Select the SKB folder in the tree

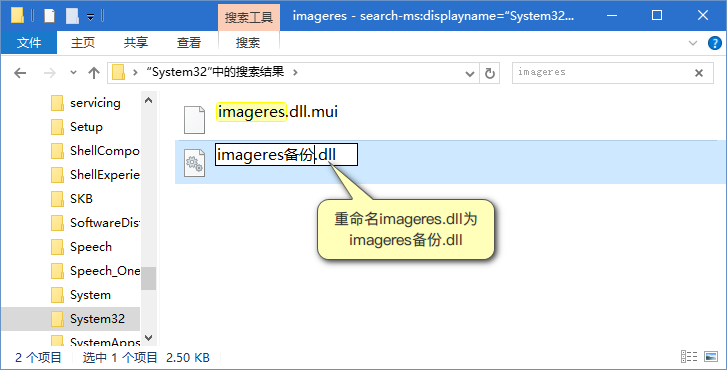[81, 198]
